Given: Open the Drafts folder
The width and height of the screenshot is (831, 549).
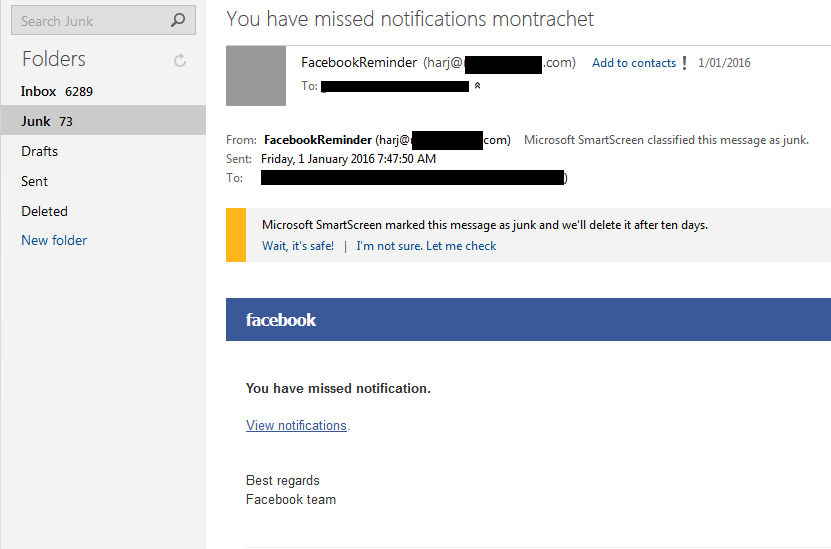Looking at the screenshot, I should [103, 151].
